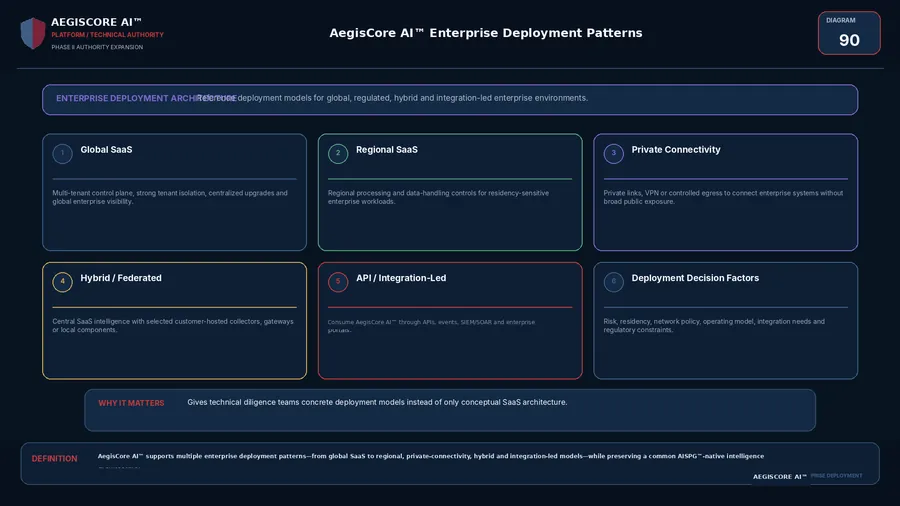This screenshot has width=900, height=506.
Task: Click the Regional processing description text
Action: point(439,197)
